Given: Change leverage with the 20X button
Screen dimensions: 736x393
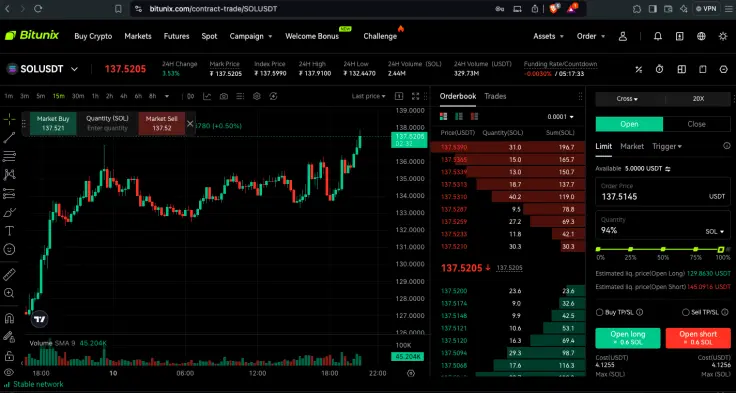Looking at the screenshot, I should point(698,99).
